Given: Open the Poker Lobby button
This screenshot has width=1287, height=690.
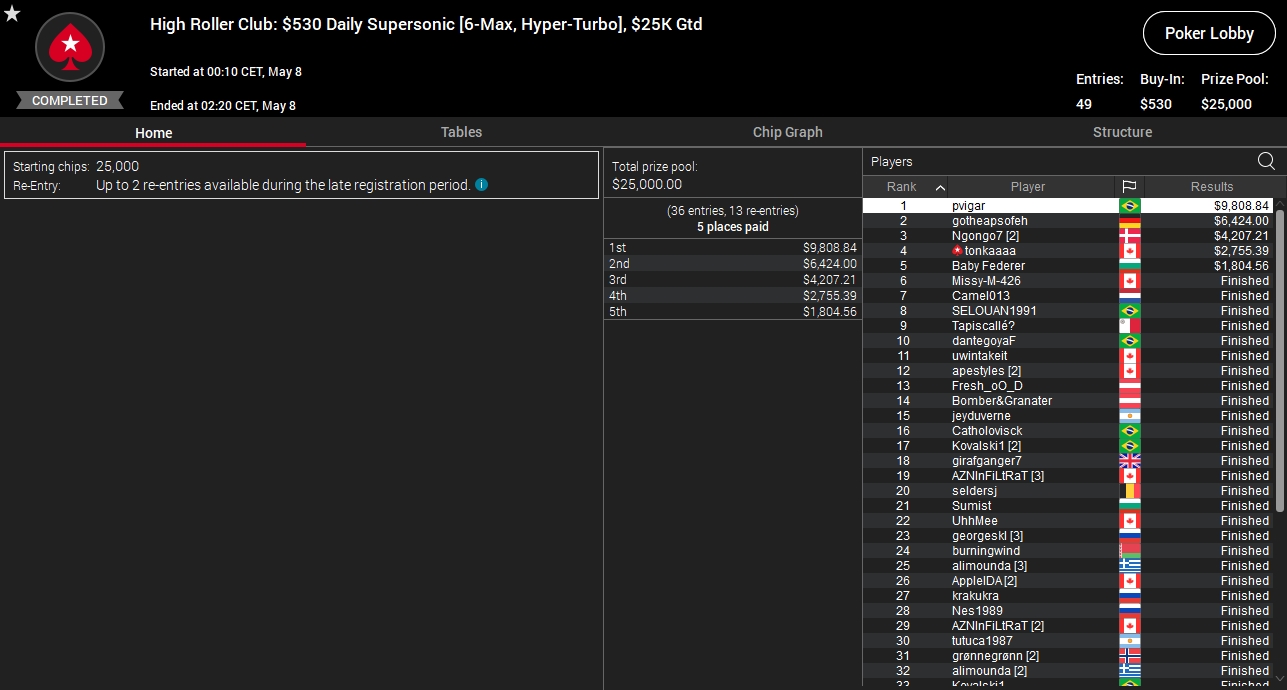Looking at the screenshot, I should click(x=1209, y=33).
